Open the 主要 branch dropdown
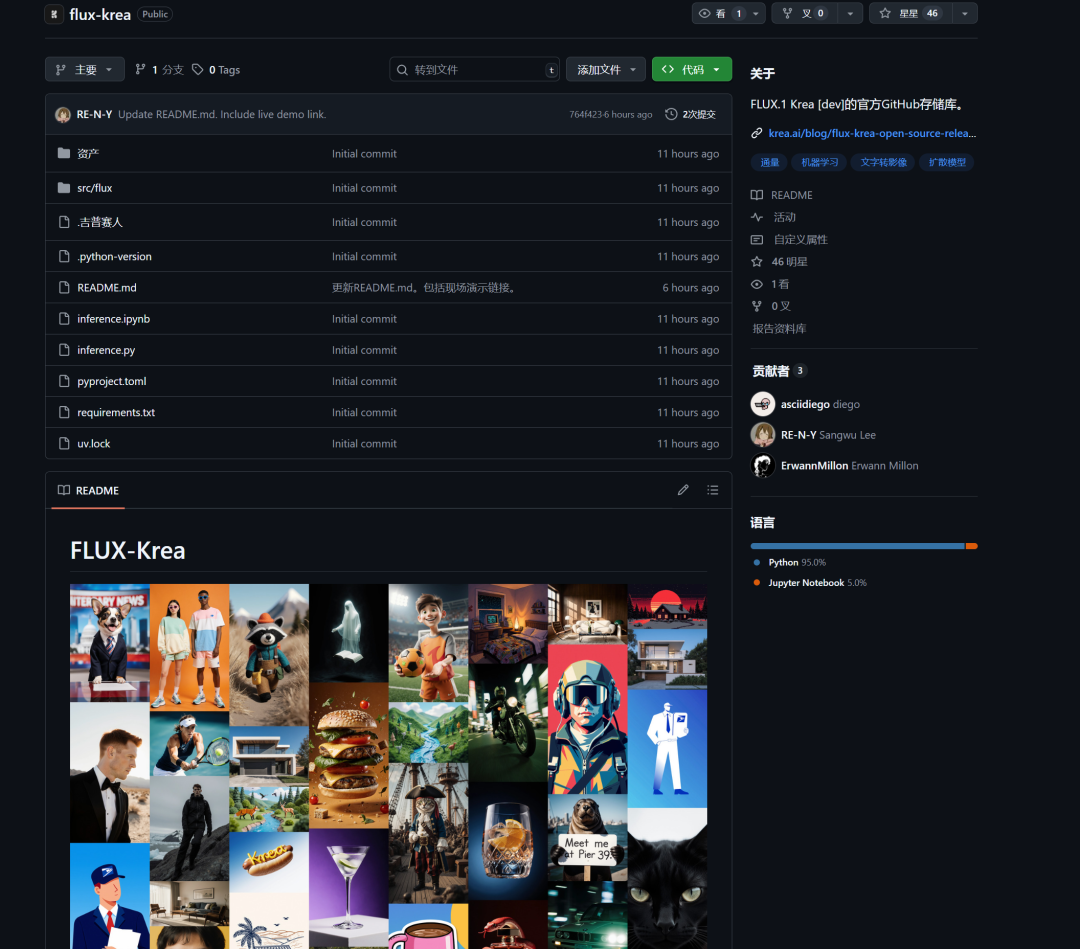1080x949 pixels. (x=85, y=70)
